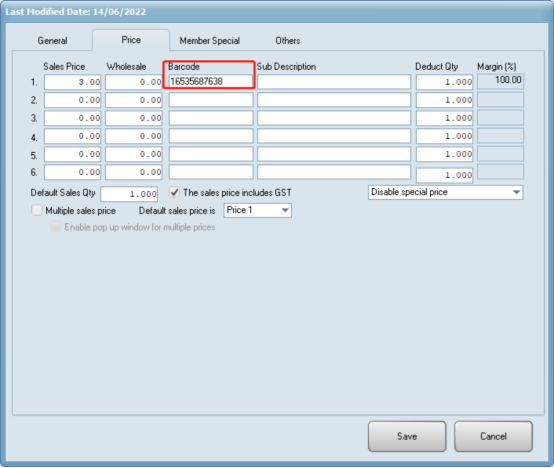Open the Member Special tab
554x468 pixels.
tap(210, 41)
